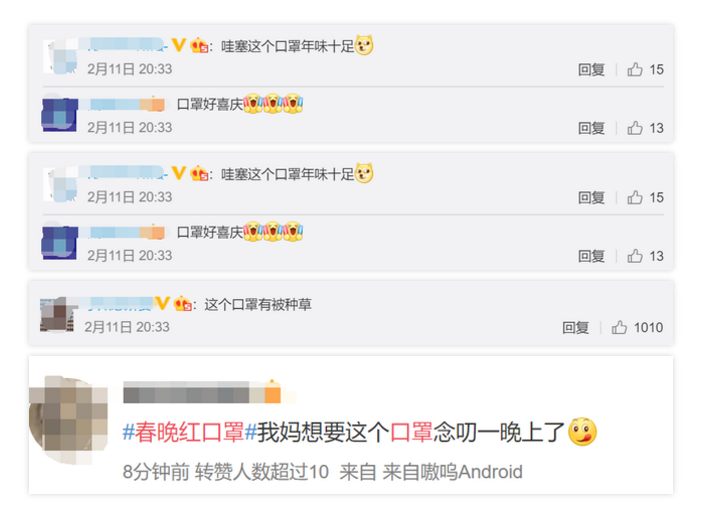Like the first comment with 15 likes
Viewport: 703px width, 512px height.
635,69
